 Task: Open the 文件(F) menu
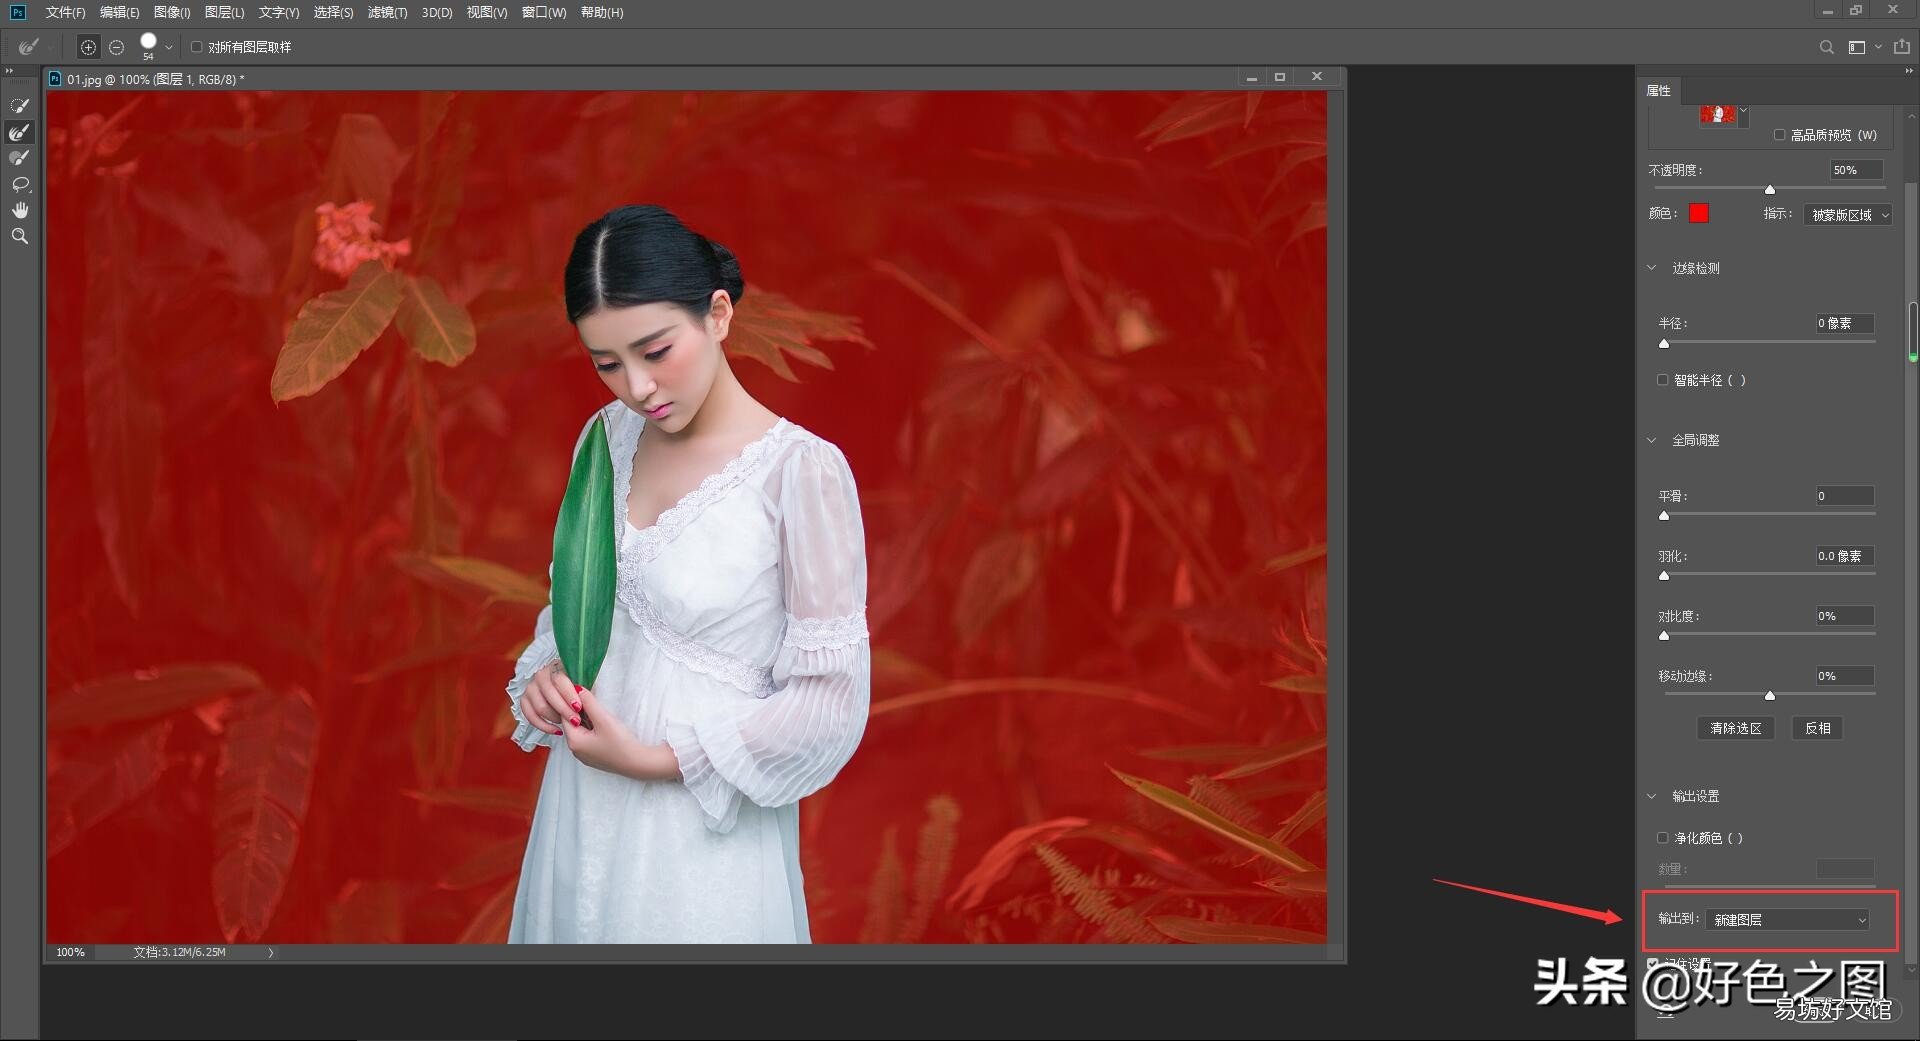65,12
